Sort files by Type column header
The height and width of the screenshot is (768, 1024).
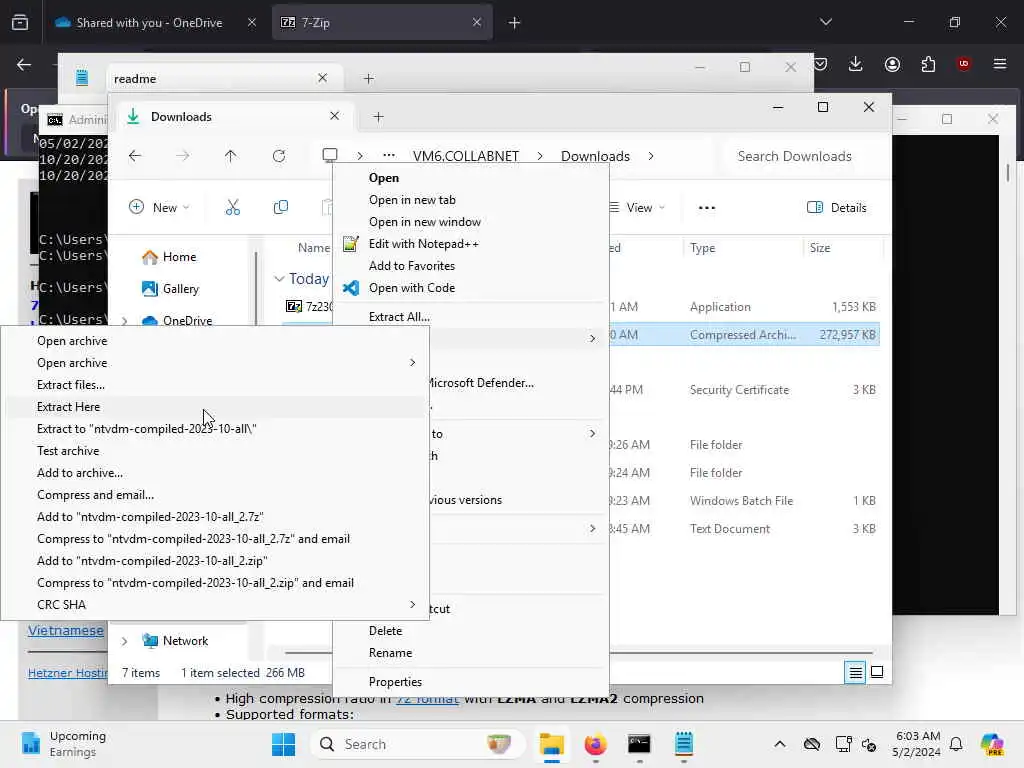pyautogui.click(x=702, y=248)
